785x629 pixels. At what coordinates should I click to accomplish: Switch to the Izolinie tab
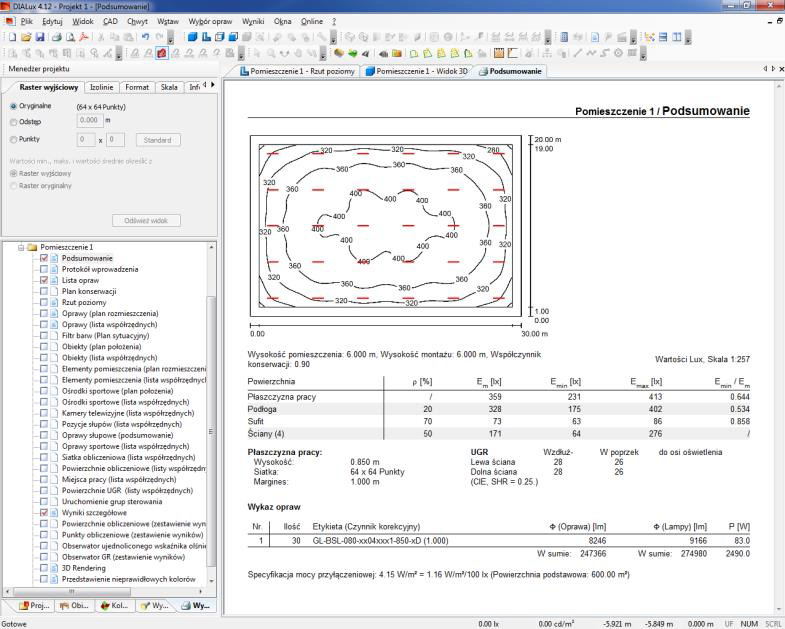click(x=102, y=87)
